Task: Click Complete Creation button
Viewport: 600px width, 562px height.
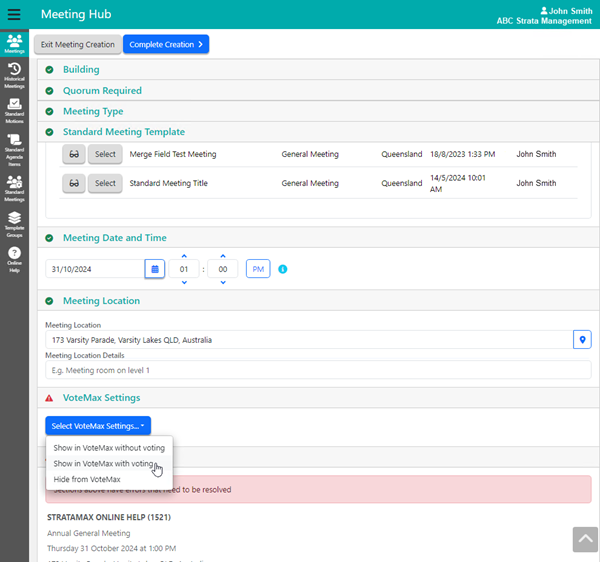Action: 166,44
